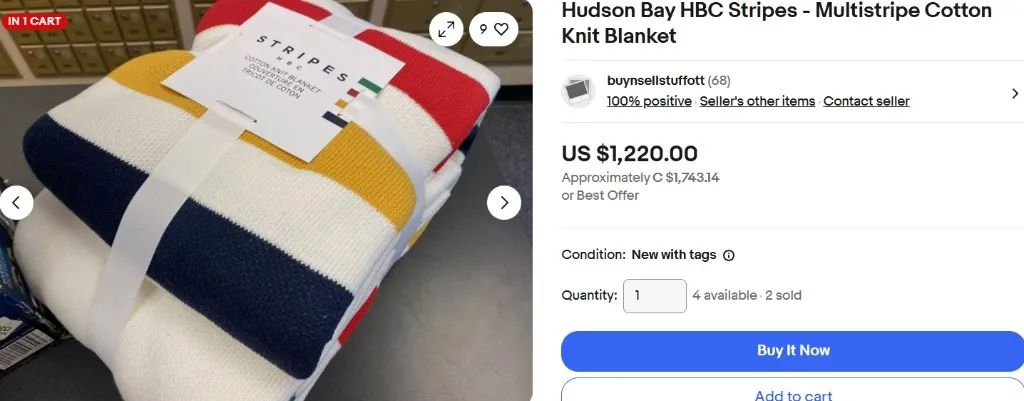Image resolution: width=1024 pixels, height=401 pixels.
Task: Expand seller details chevron arrow
Action: tap(1015, 93)
